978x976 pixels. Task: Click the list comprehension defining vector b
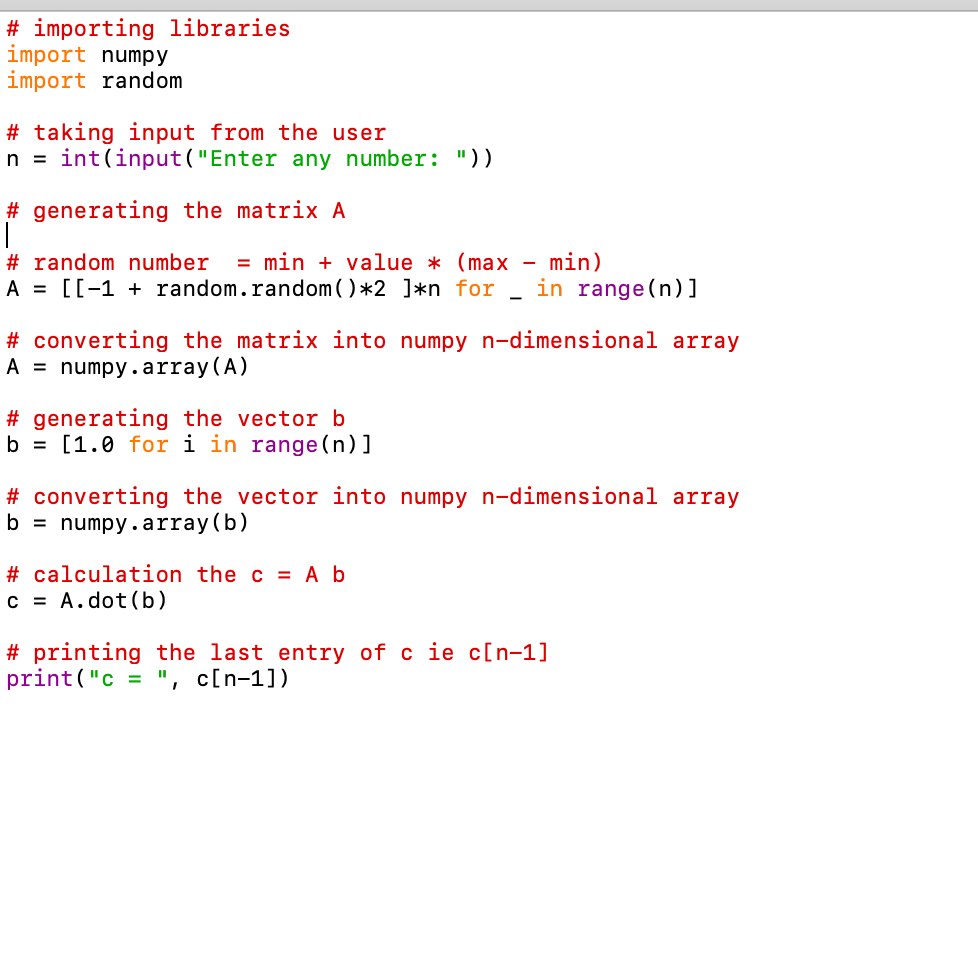coord(190,444)
